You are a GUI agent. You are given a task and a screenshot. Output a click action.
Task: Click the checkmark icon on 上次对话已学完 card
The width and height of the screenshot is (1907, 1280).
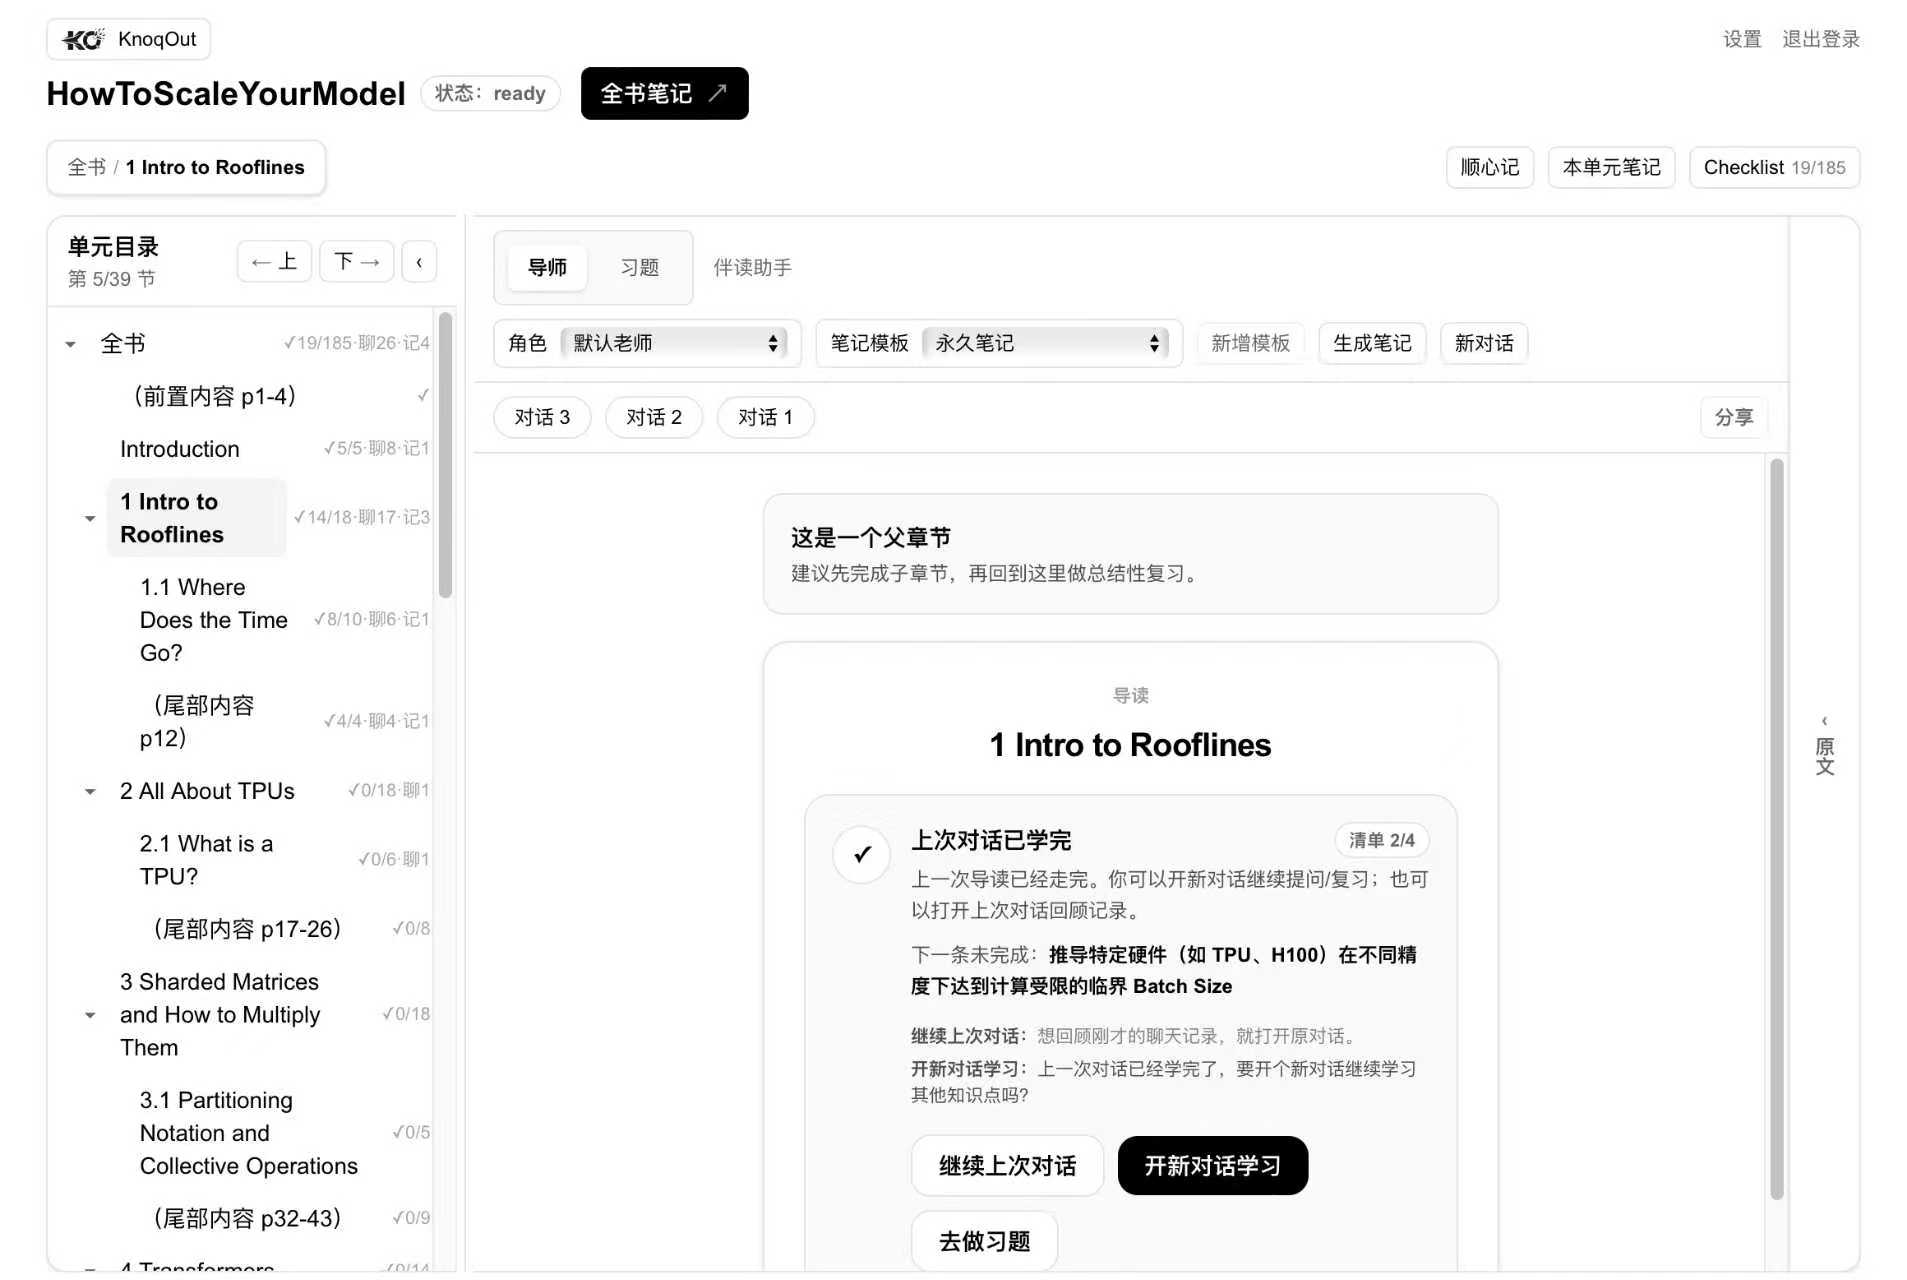click(860, 855)
